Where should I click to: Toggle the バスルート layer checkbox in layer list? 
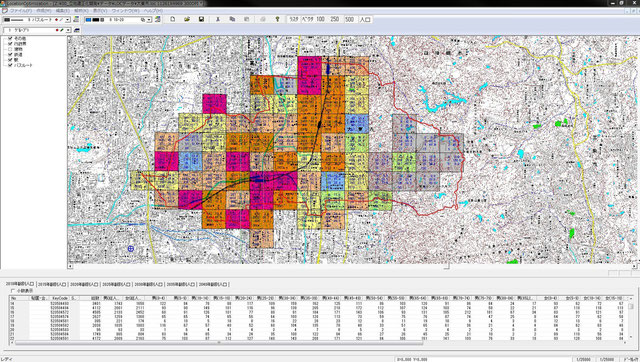(x=10, y=65)
